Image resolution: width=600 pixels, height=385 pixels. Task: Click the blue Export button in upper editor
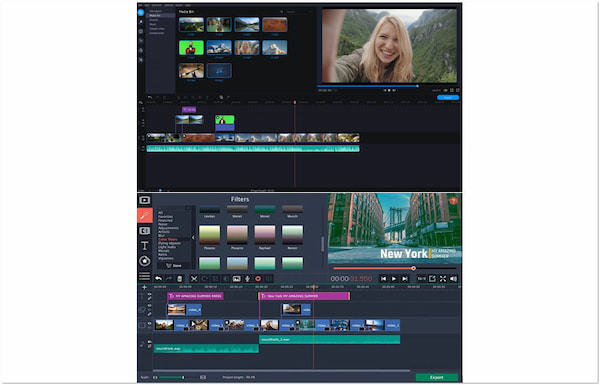tap(448, 98)
